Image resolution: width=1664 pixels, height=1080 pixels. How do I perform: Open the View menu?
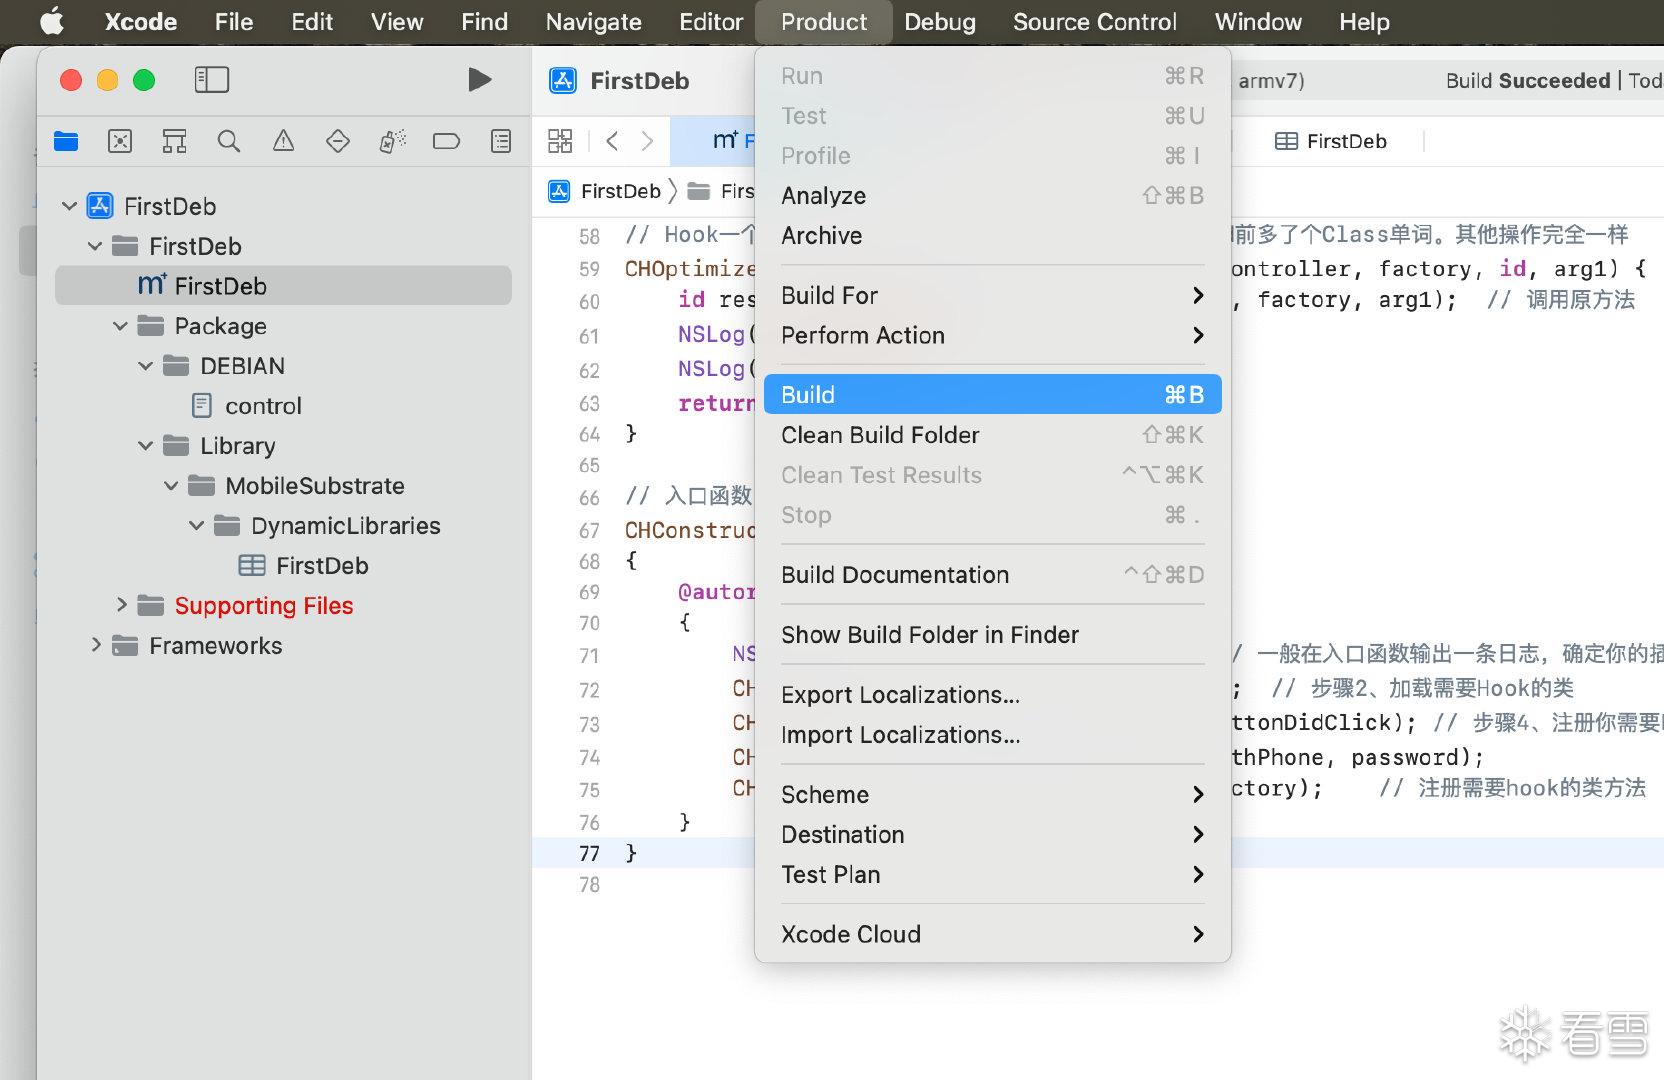point(397,21)
